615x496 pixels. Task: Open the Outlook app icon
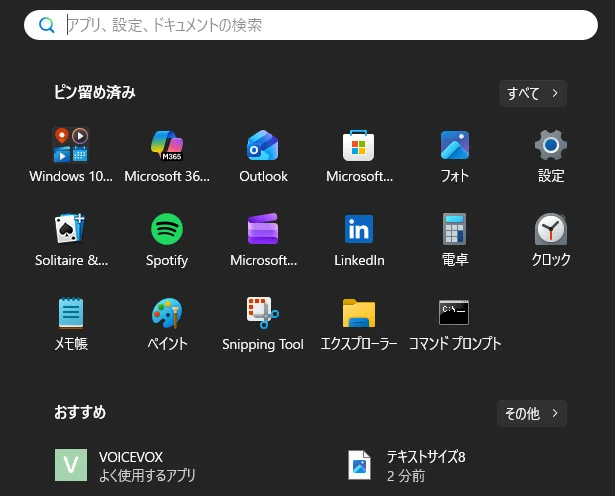pos(263,145)
